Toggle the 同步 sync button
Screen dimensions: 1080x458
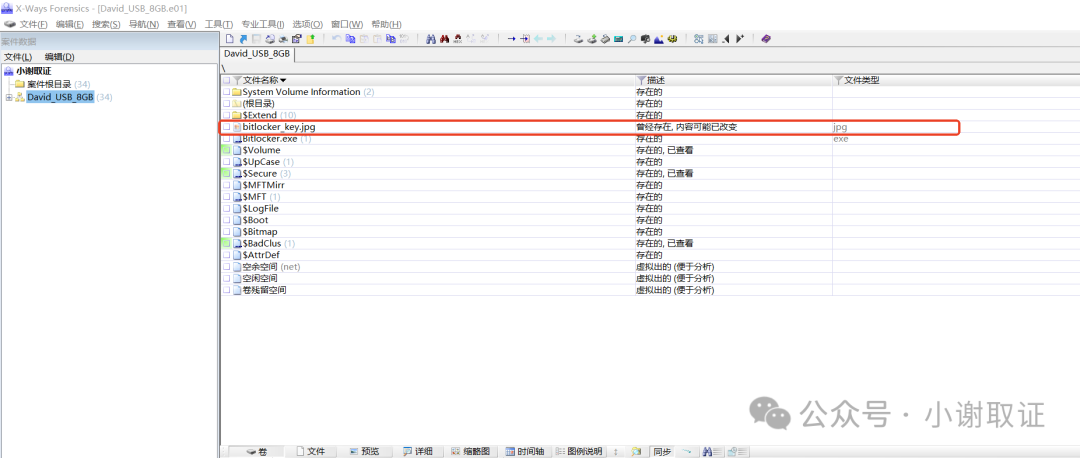(662, 452)
